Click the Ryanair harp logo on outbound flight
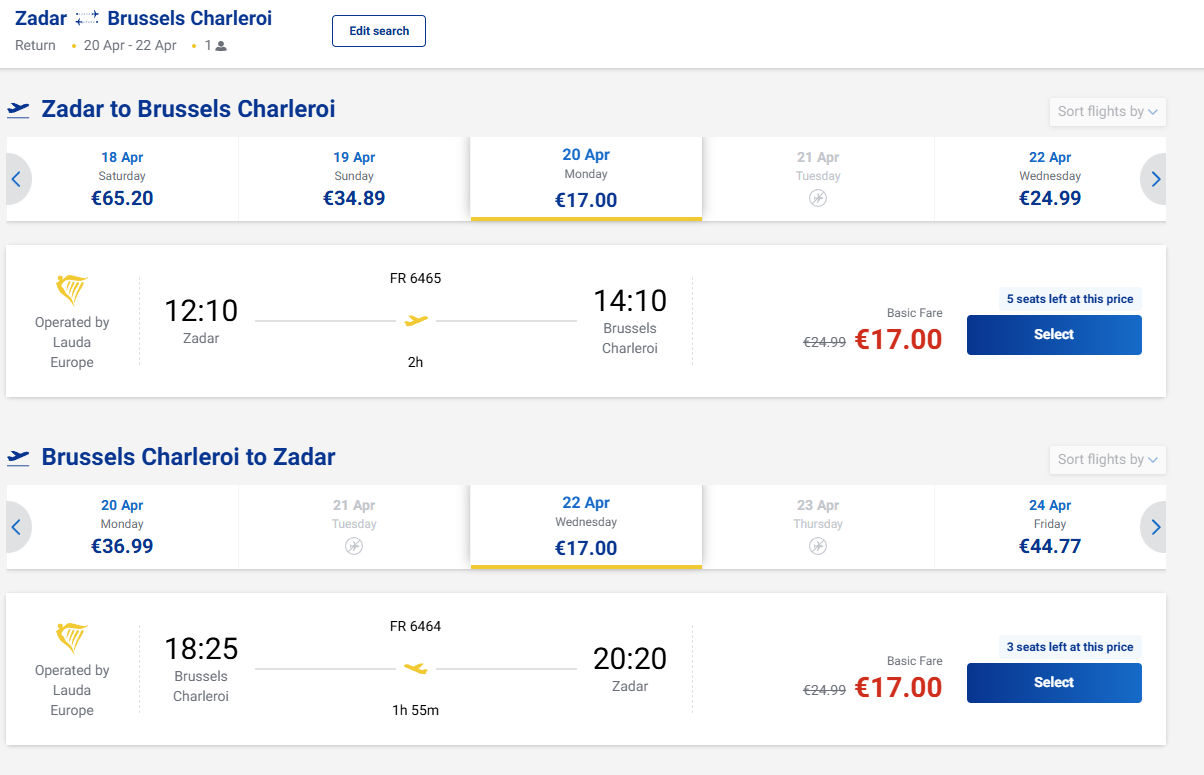Viewport: 1204px width, 775px height. coord(72,290)
